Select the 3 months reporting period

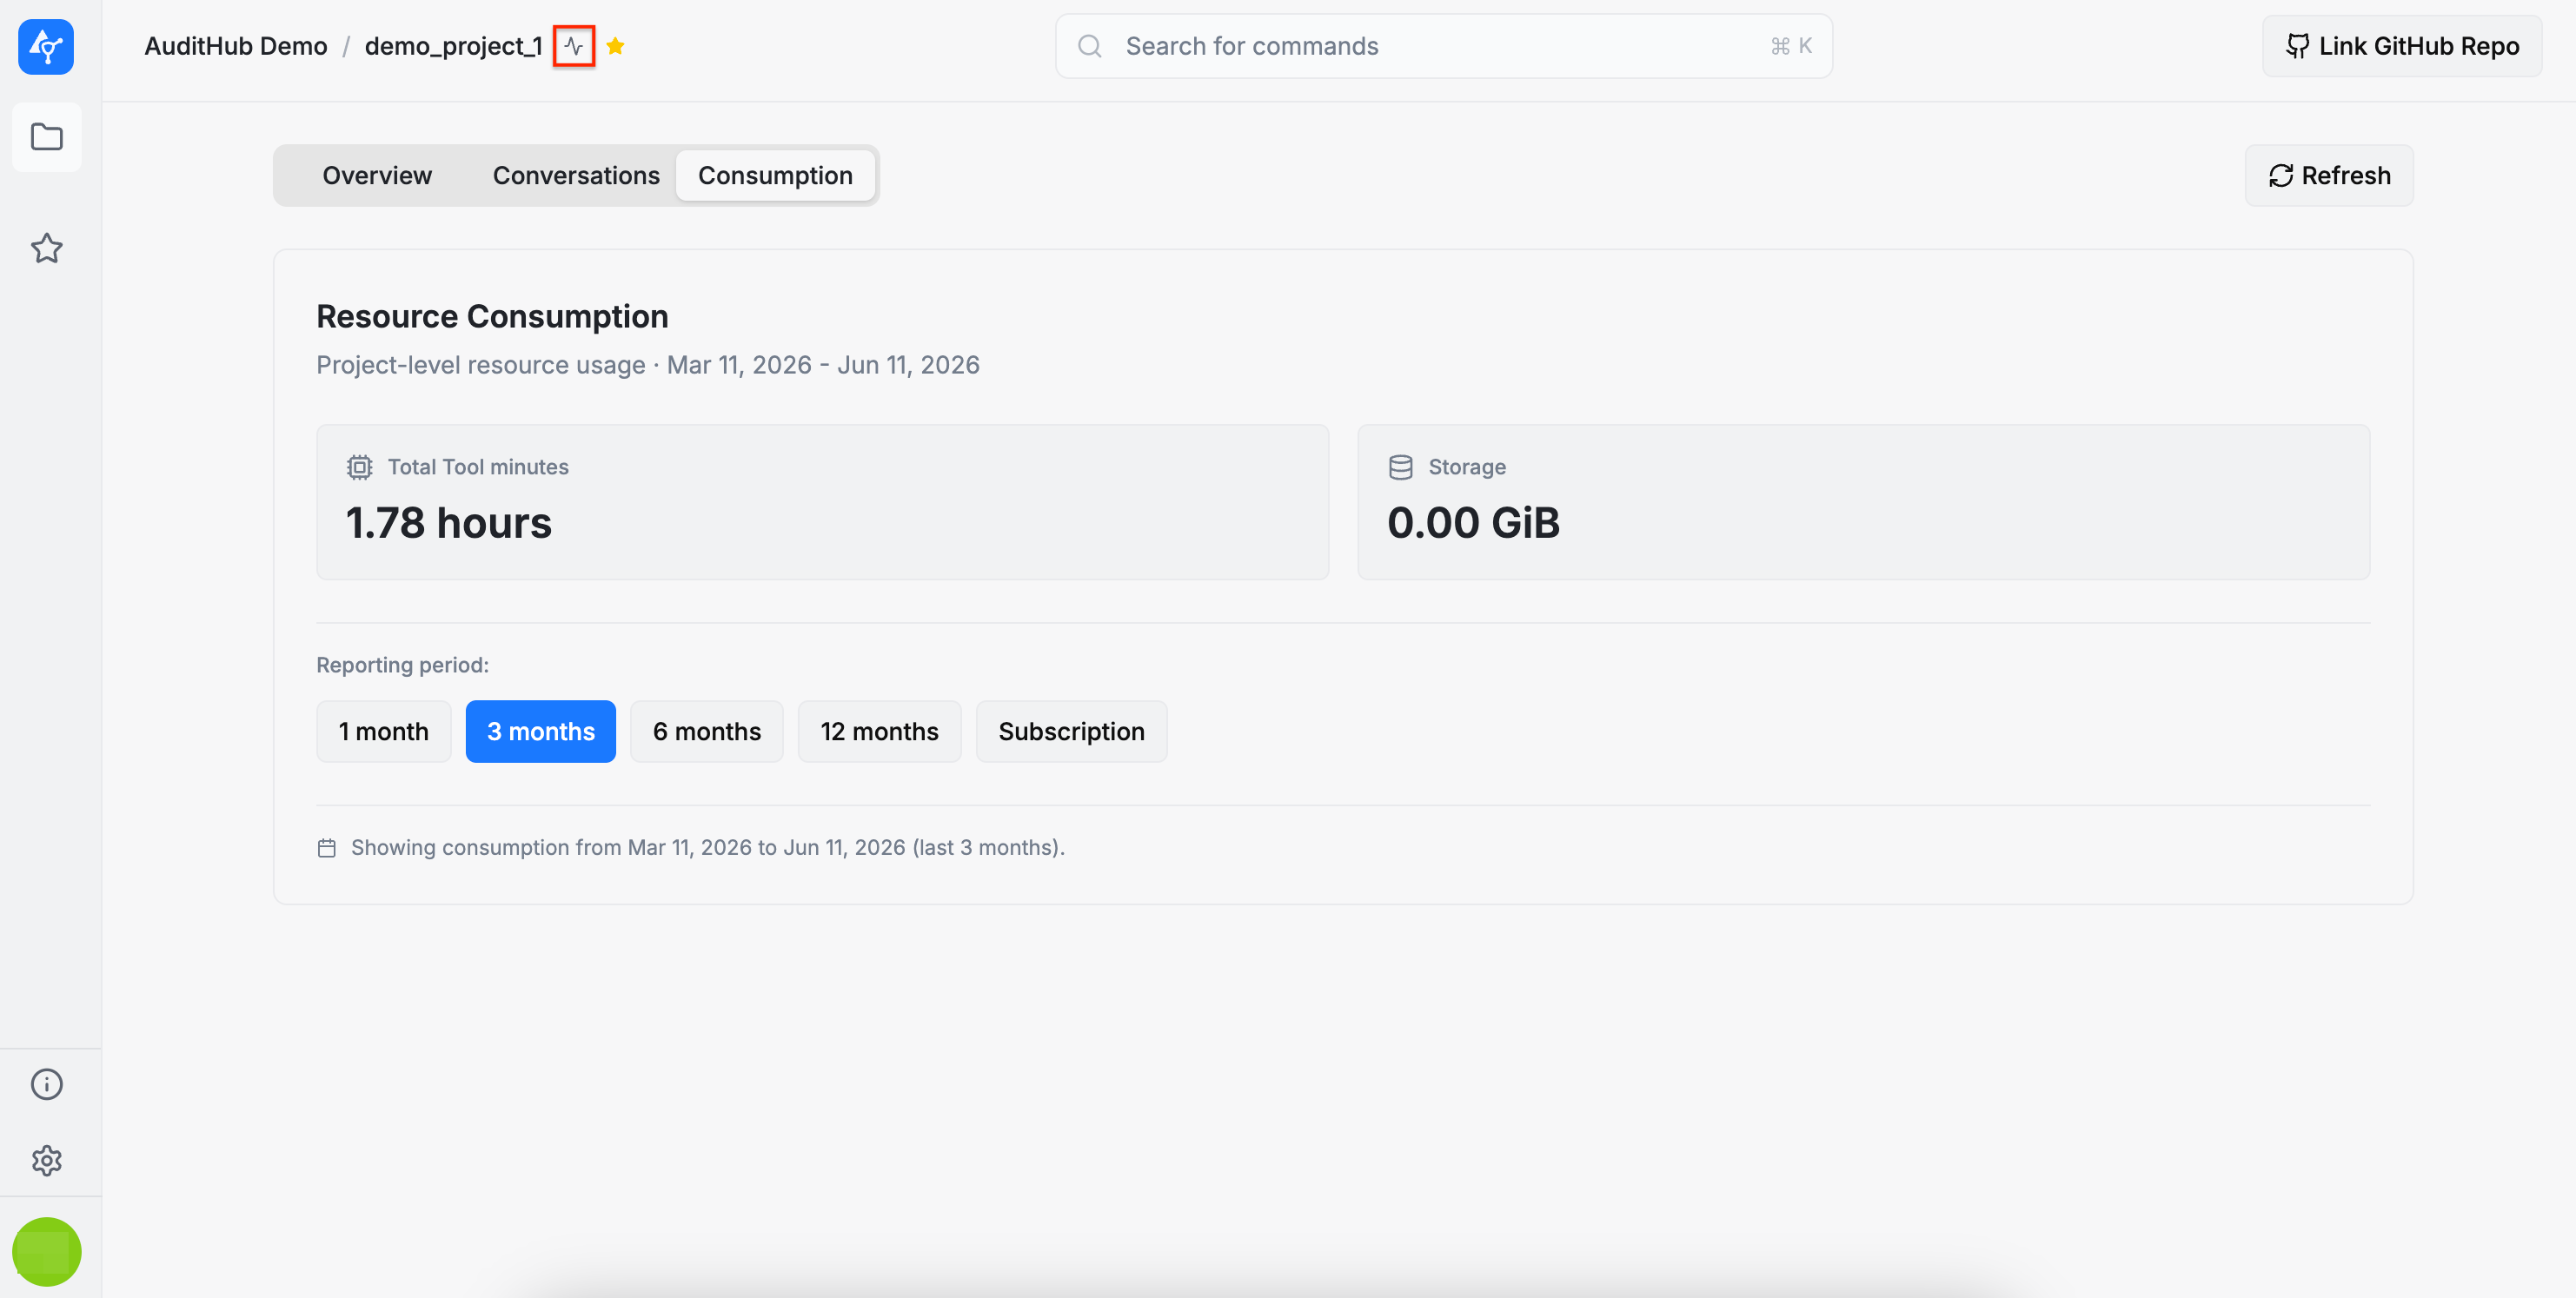[x=541, y=731]
